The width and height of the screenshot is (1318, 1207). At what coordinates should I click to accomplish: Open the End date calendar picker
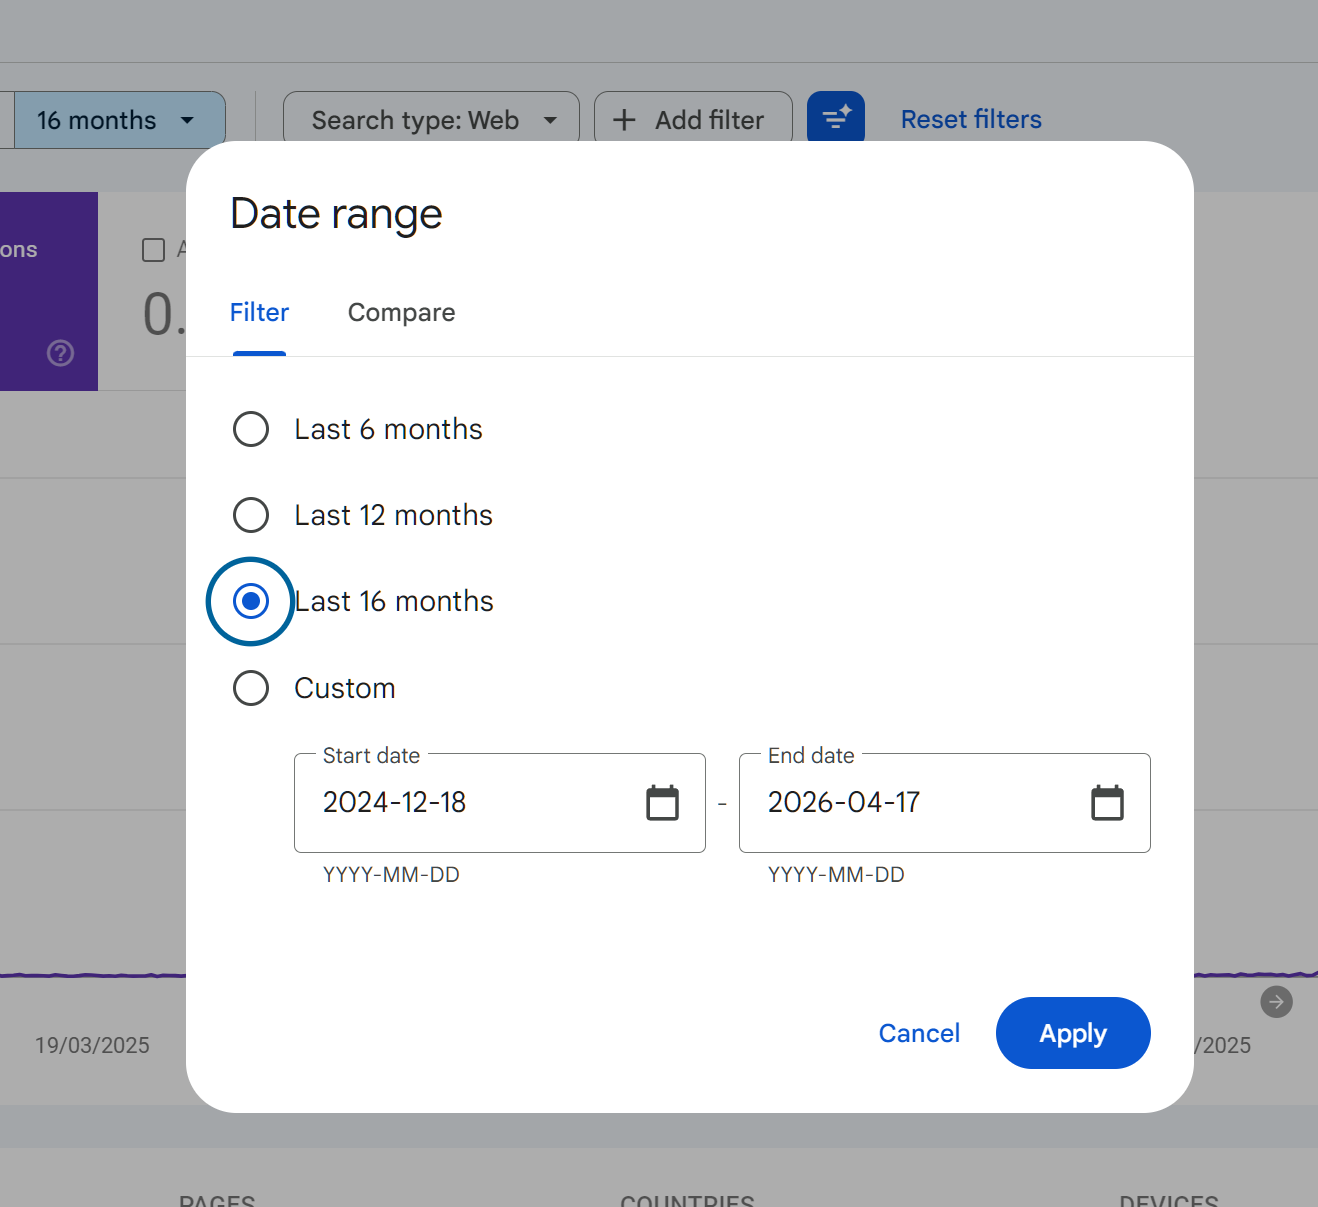(x=1107, y=803)
